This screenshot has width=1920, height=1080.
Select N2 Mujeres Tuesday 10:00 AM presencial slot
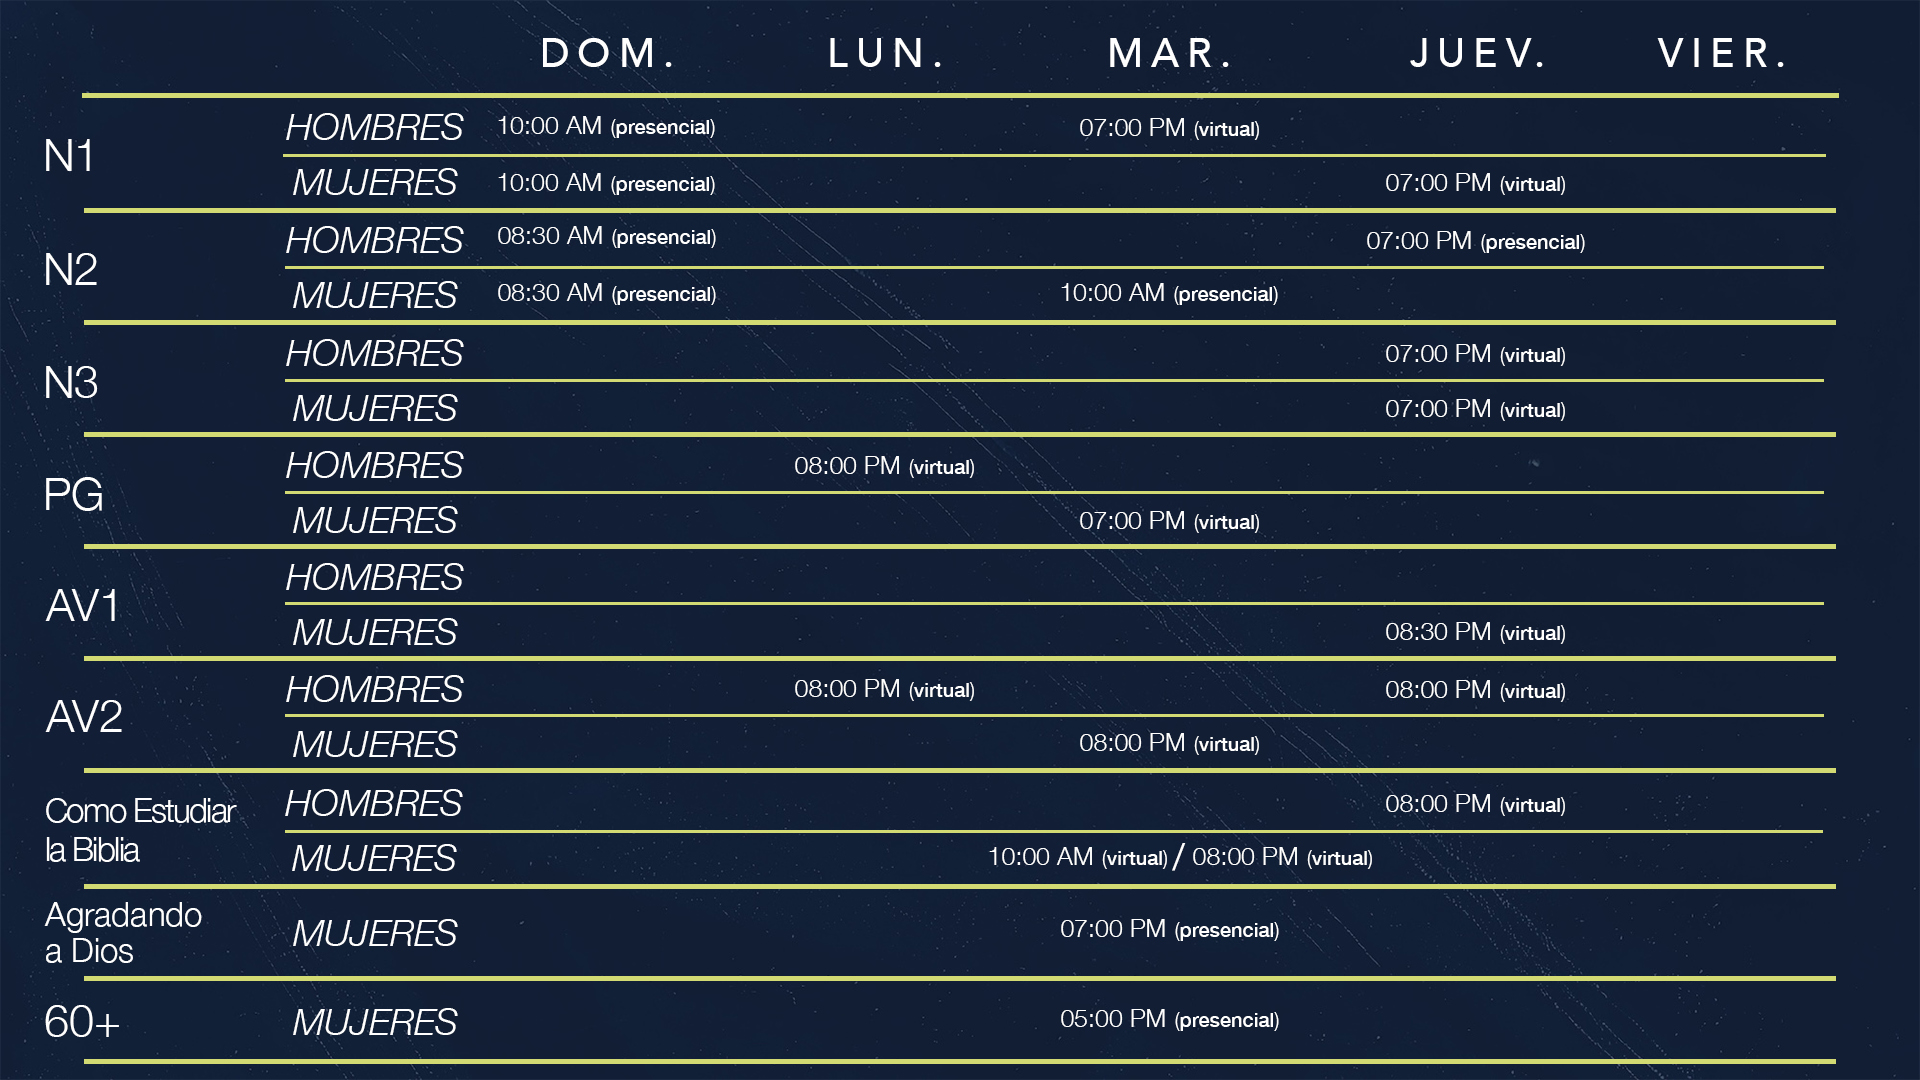[1169, 293]
